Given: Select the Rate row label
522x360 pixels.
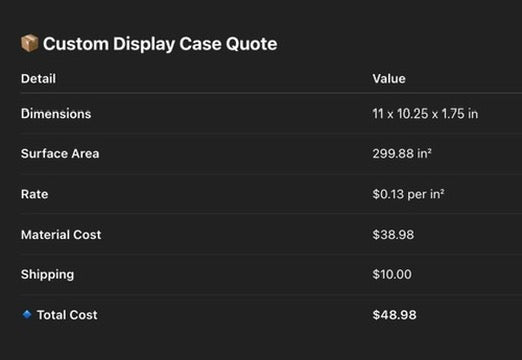Looking at the screenshot, I should 35,194.
